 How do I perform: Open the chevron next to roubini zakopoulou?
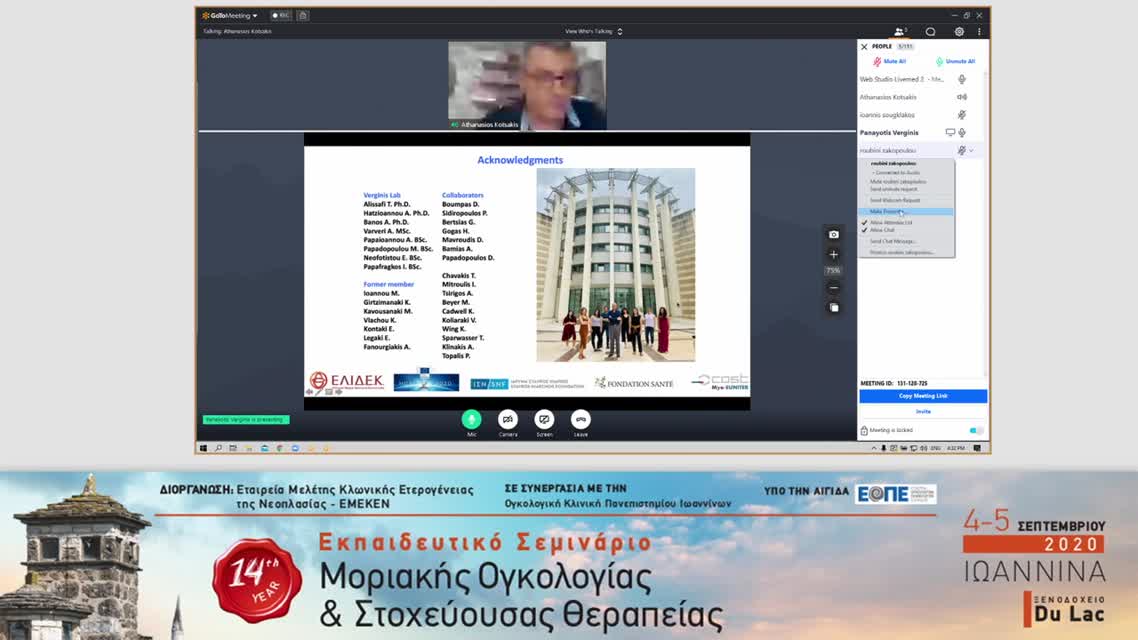[x=971, y=149]
